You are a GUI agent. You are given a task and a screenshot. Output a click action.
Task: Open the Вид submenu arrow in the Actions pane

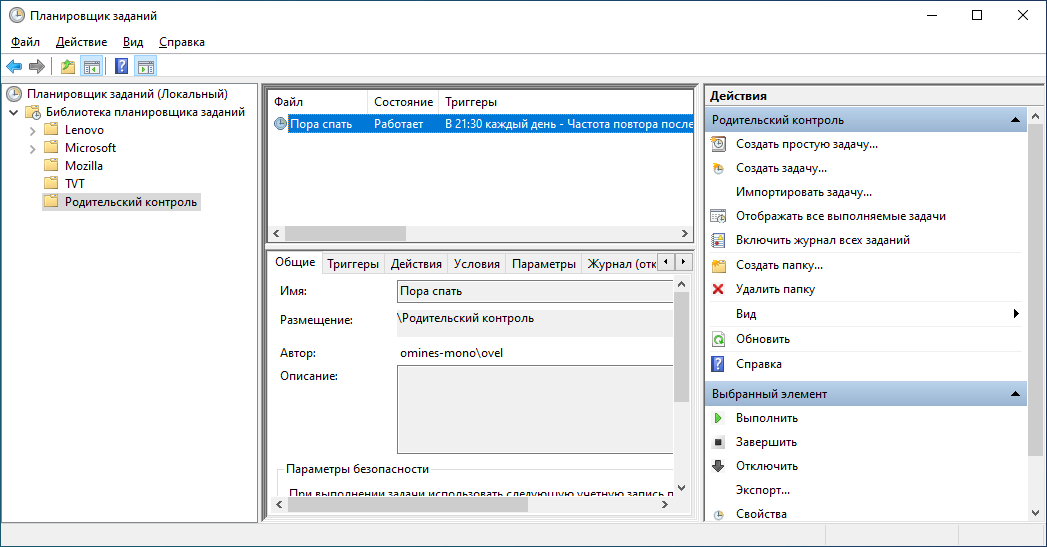point(1016,314)
